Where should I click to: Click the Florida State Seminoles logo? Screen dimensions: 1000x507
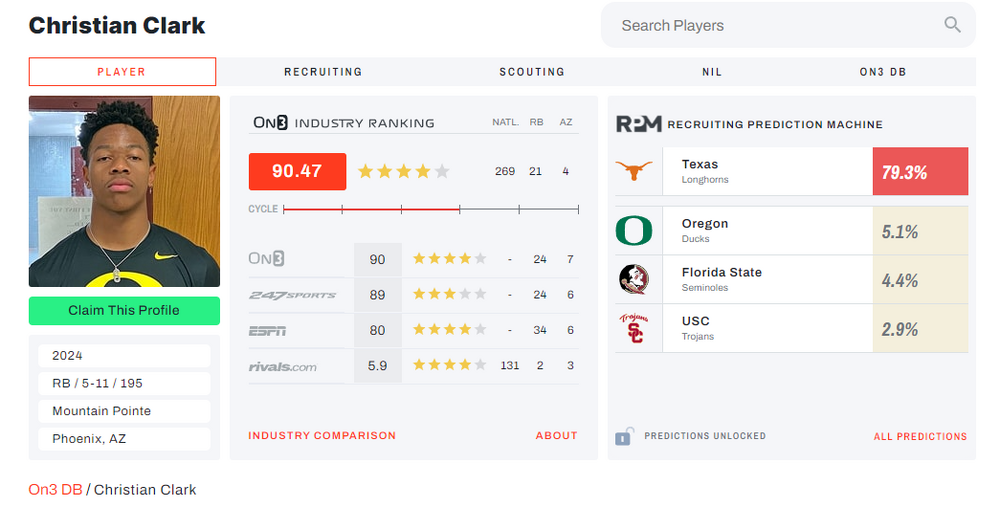tap(634, 279)
